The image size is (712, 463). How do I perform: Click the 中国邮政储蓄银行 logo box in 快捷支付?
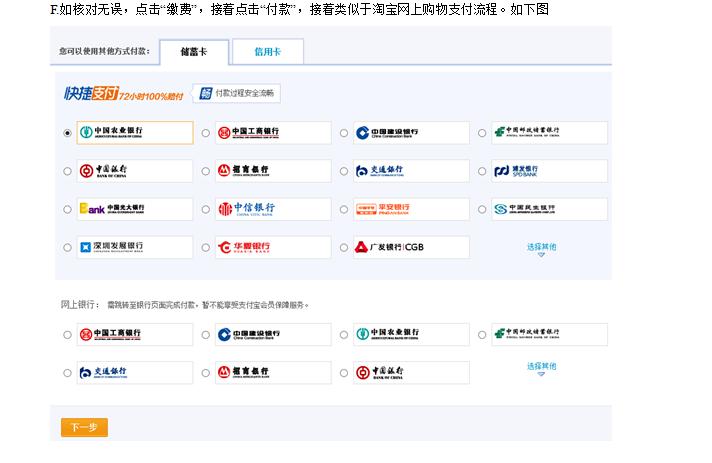(x=549, y=133)
